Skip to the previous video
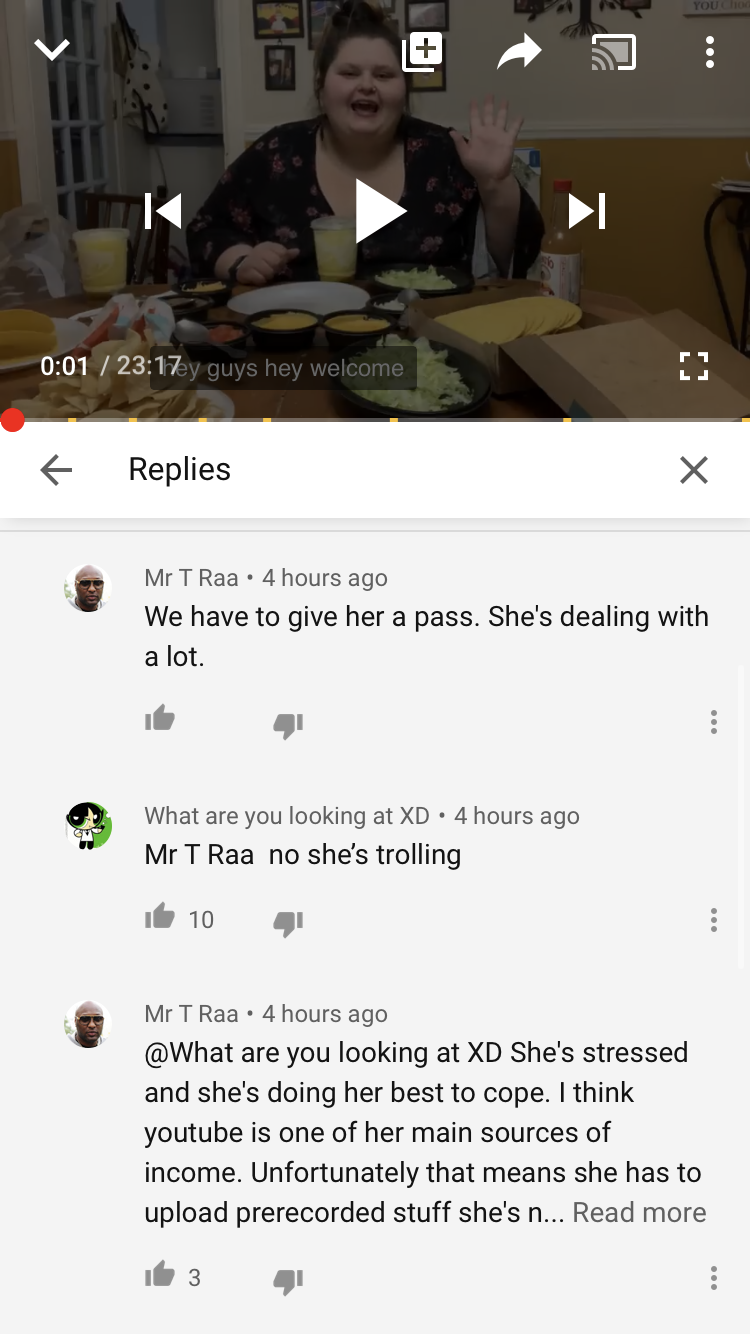 [163, 211]
